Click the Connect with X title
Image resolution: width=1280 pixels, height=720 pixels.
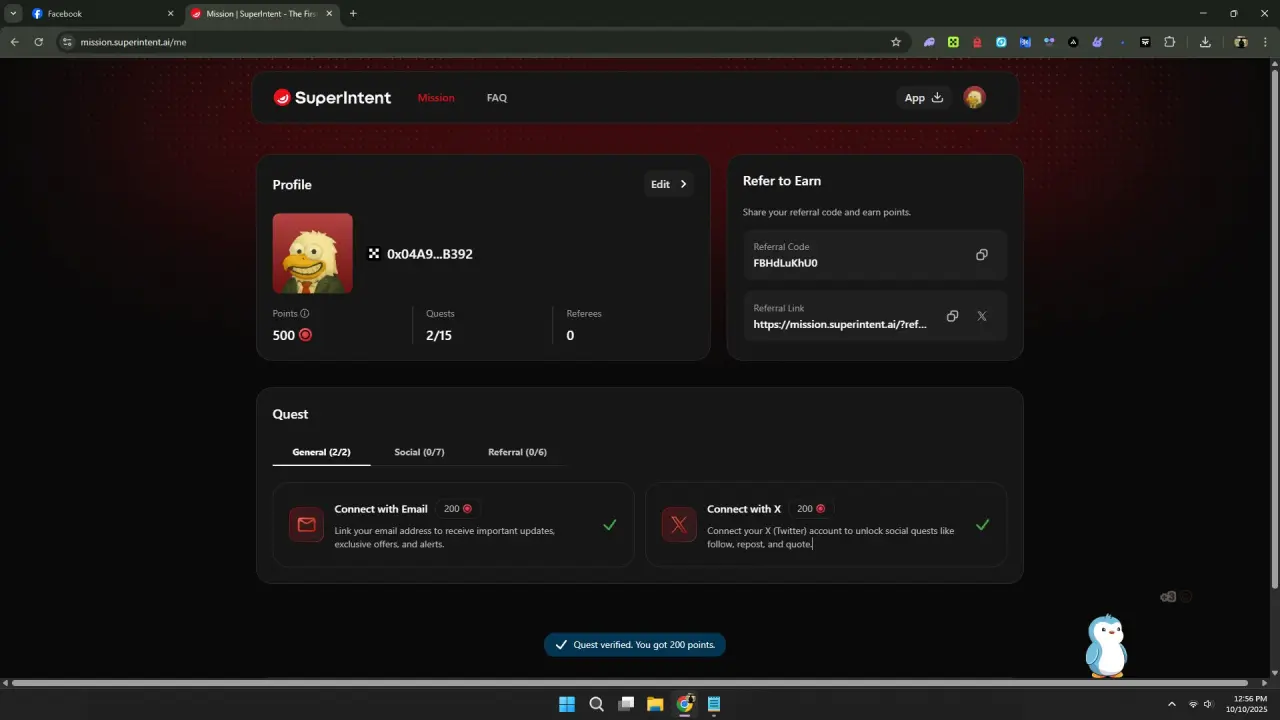coord(744,509)
